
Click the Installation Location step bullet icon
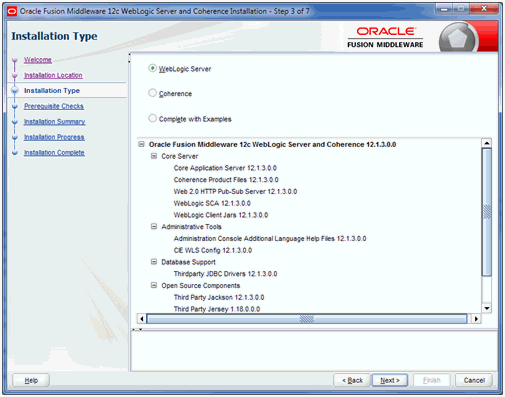point(15,76)
